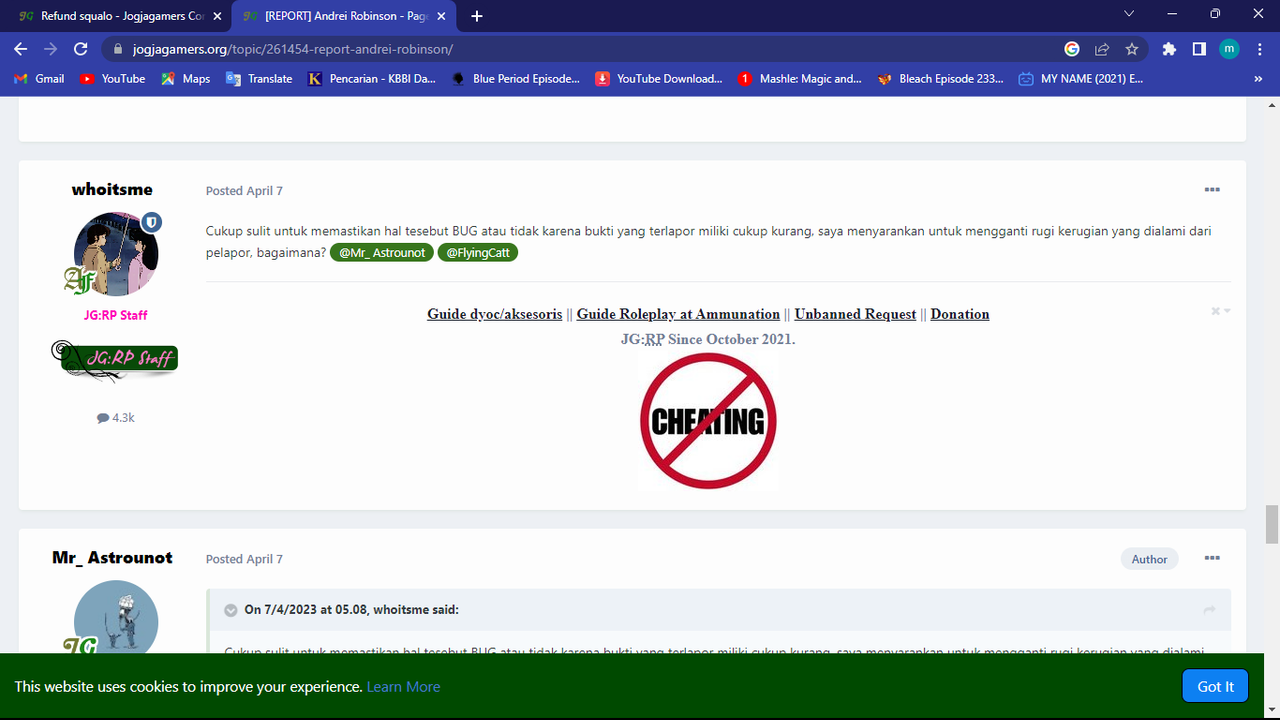
Task: Toggle the browser side panel
Action: (x=1199, y=49)
